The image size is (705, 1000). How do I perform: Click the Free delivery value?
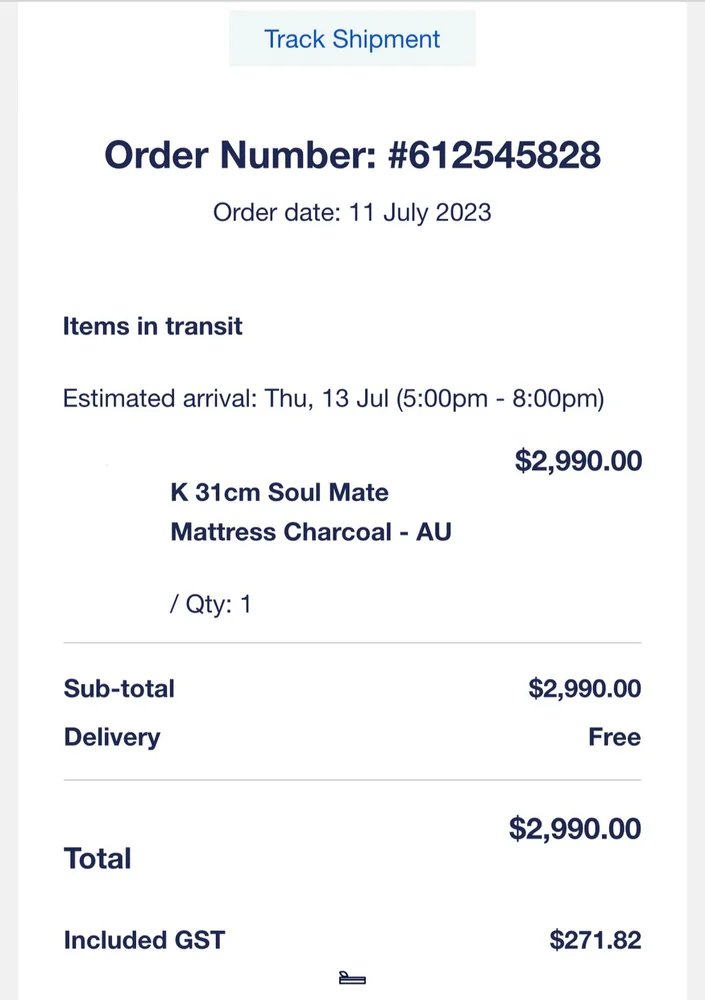coord(614,737)
